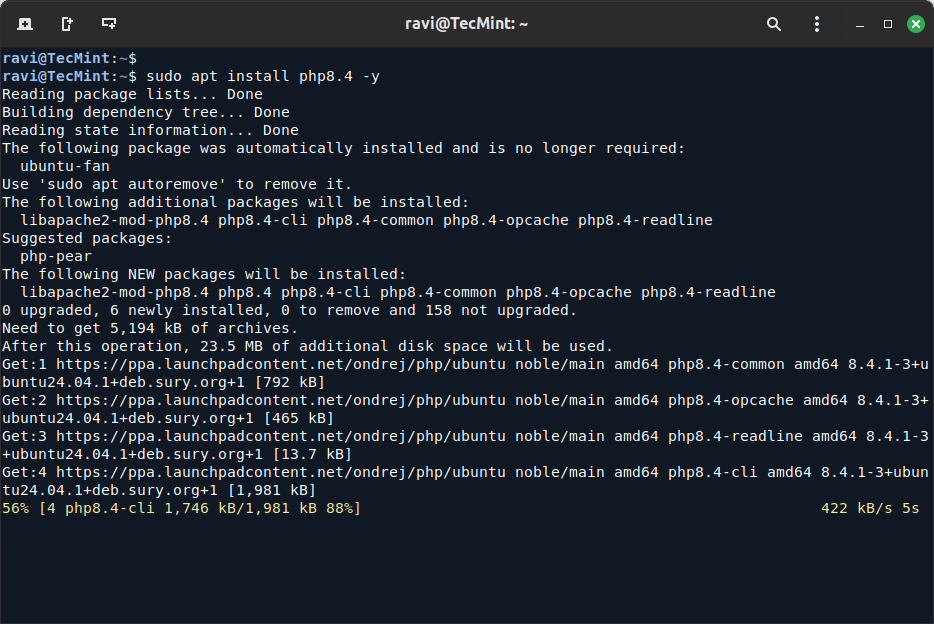
Task: Open the three-dot terminal menu
Action: tap(817, 23)
